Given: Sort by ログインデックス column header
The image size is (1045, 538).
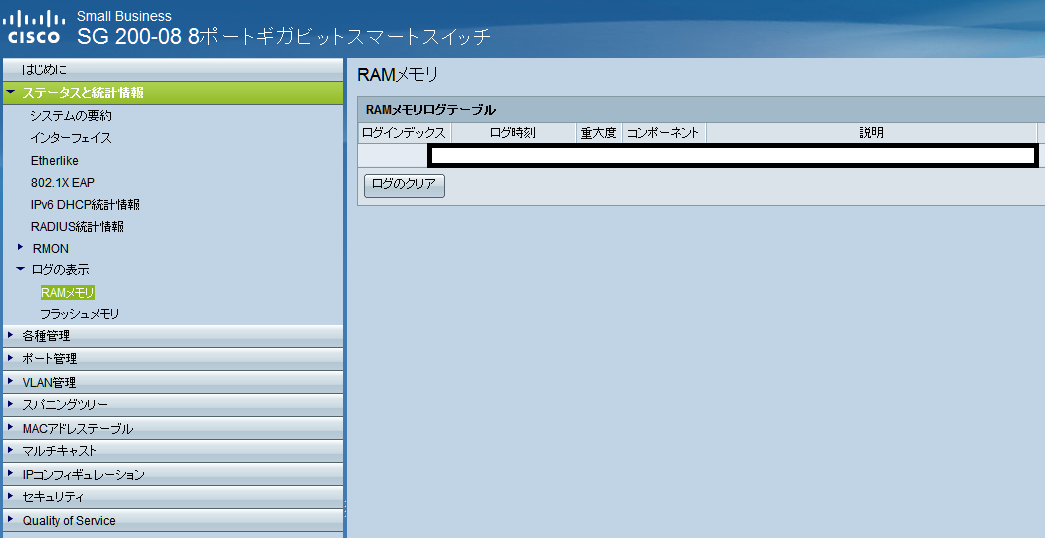Looking at the screenshot, I should pos(404,133).
